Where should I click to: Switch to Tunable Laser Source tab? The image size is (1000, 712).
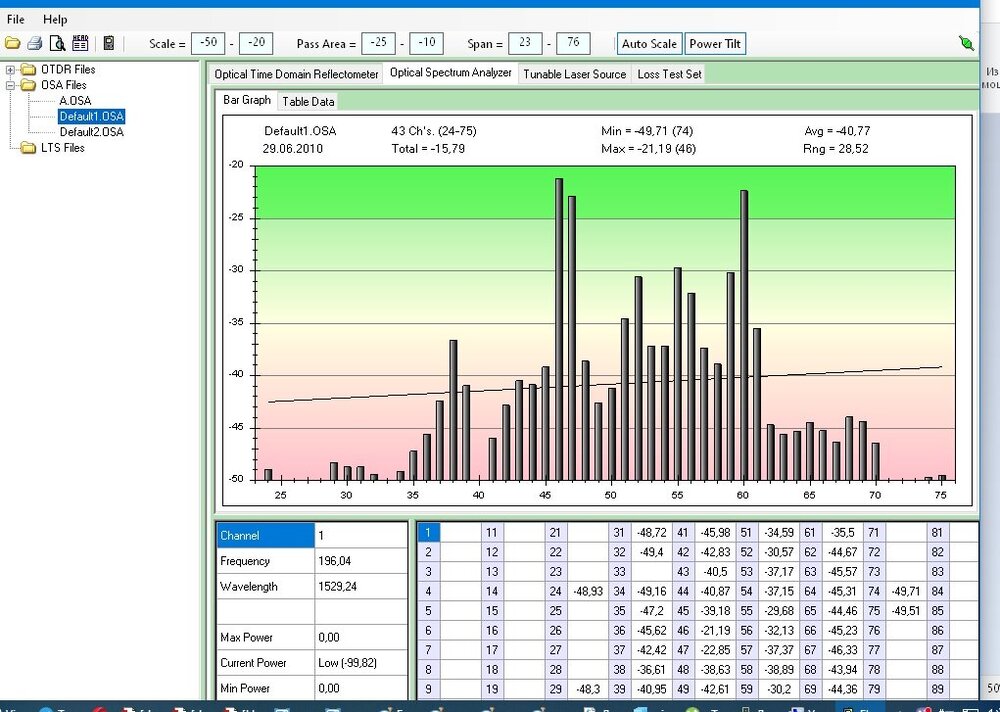(574, 74)
